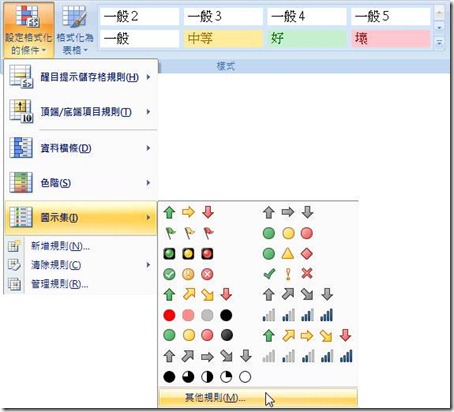The width and height of the screenshot is (454, 412).
Task: Expand arrow beside 色階
Action: tap(148, 183)
